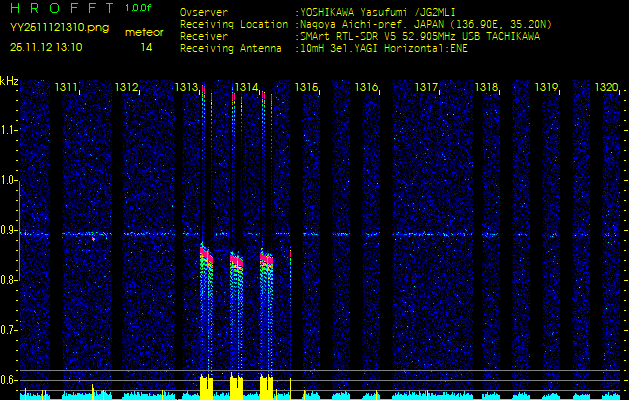
Task: Click the 1315 time marker
Action: (306, 88)
